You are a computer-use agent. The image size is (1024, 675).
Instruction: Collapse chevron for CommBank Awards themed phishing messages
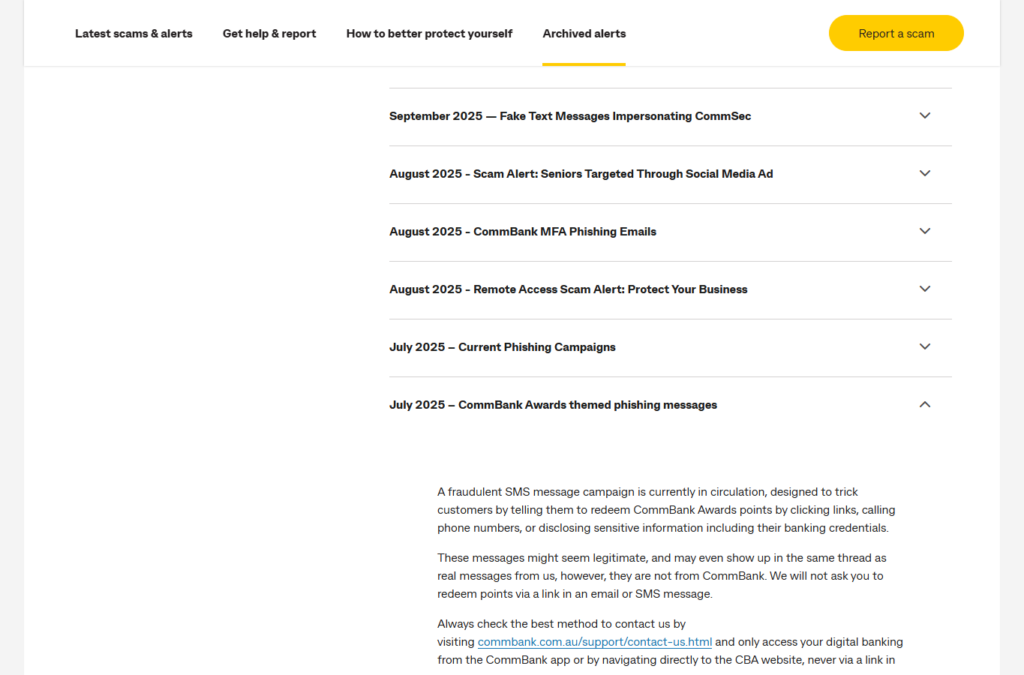[x=925, y=405]
